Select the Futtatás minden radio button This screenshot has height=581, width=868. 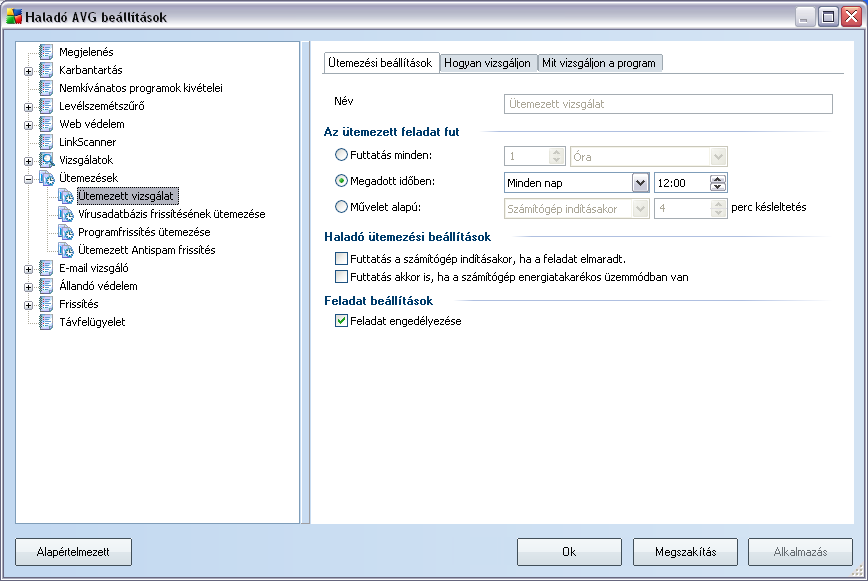point(342,155)
